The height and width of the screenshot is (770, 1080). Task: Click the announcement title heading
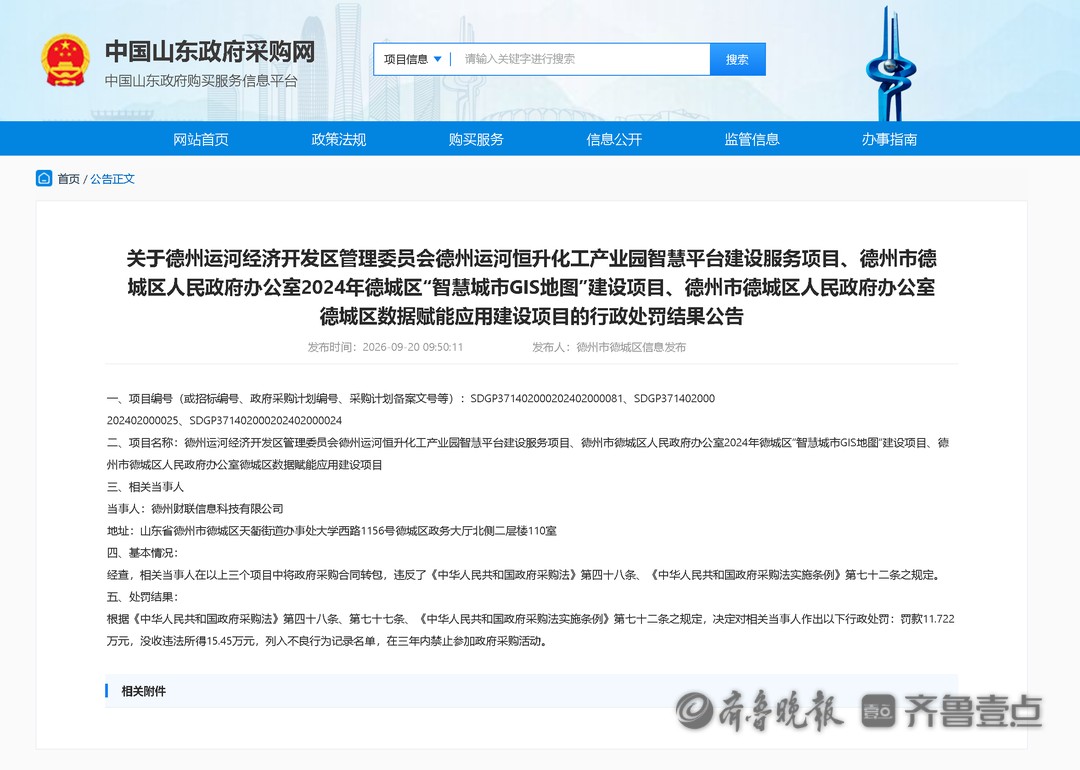531,287
